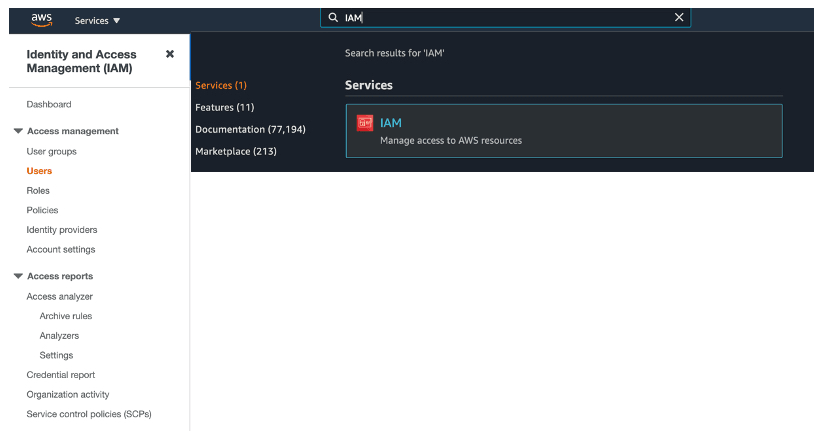Click the AWS logo home icon
This screenshot has height=437, width=821.
[x=41, y=20]
